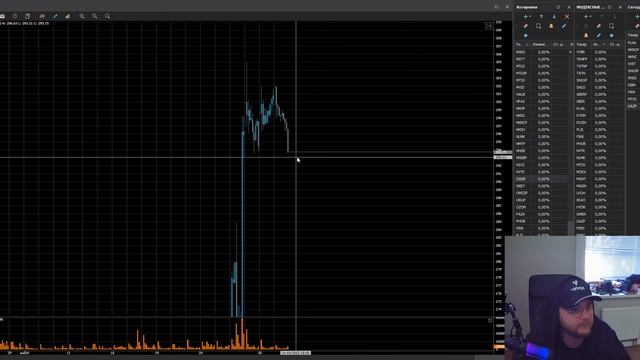Zoom out on the chart

[95, 16]
